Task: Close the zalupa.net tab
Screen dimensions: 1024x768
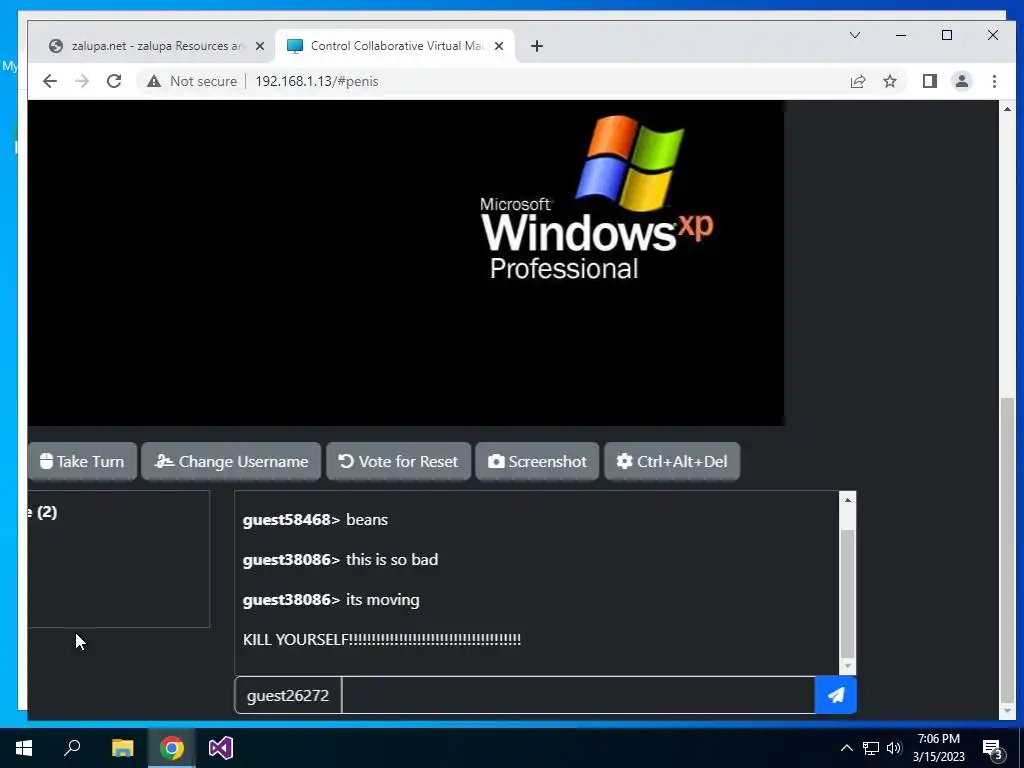Action: pyautogui.click(x=259, y=46)
